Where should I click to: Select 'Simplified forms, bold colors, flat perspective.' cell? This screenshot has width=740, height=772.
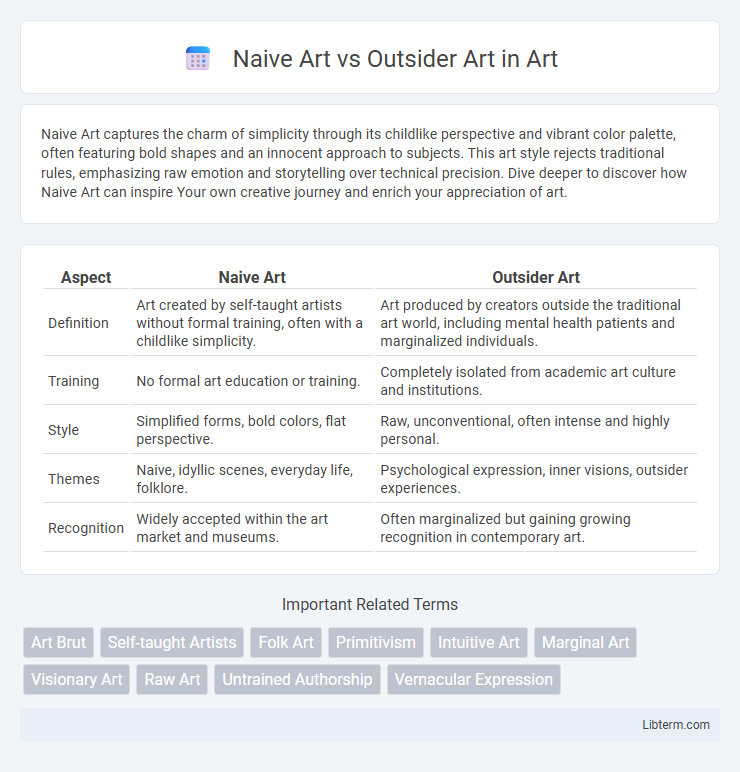[x=252, y=430]
